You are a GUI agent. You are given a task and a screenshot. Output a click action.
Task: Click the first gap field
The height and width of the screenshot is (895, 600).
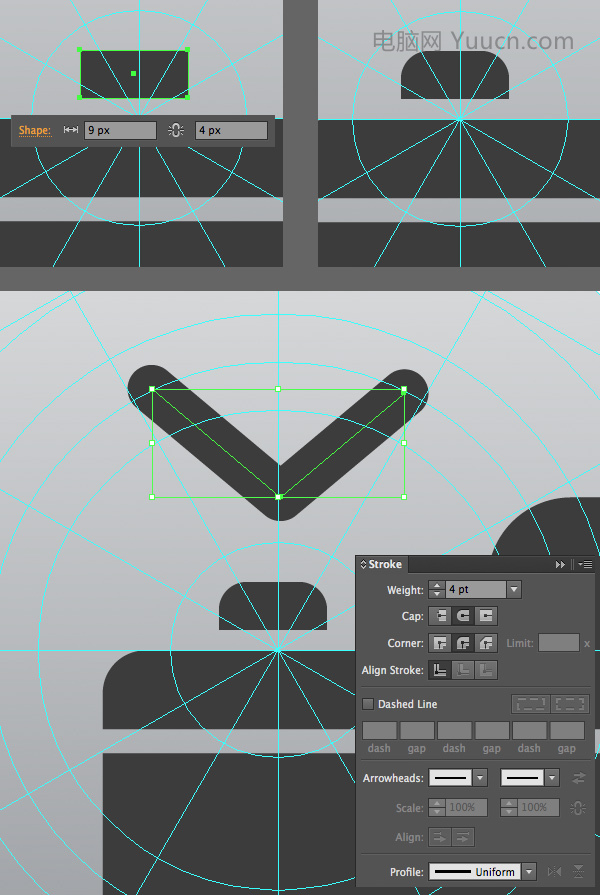point(417,730)
